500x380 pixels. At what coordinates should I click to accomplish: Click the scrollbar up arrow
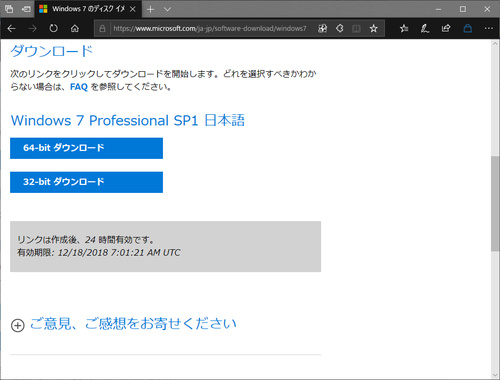pyautogui.click(x=495, y=44)
